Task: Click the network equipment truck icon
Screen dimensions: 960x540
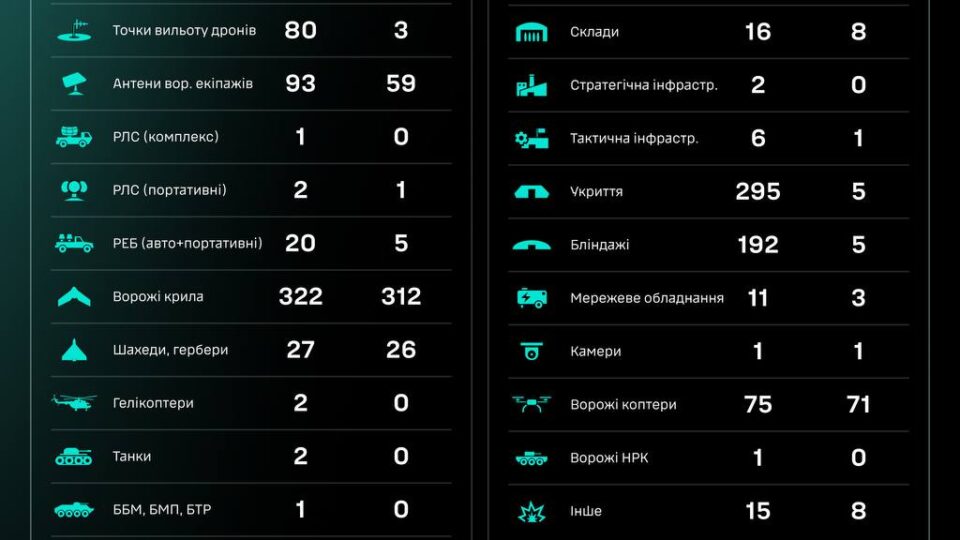Action: (531, 298)
